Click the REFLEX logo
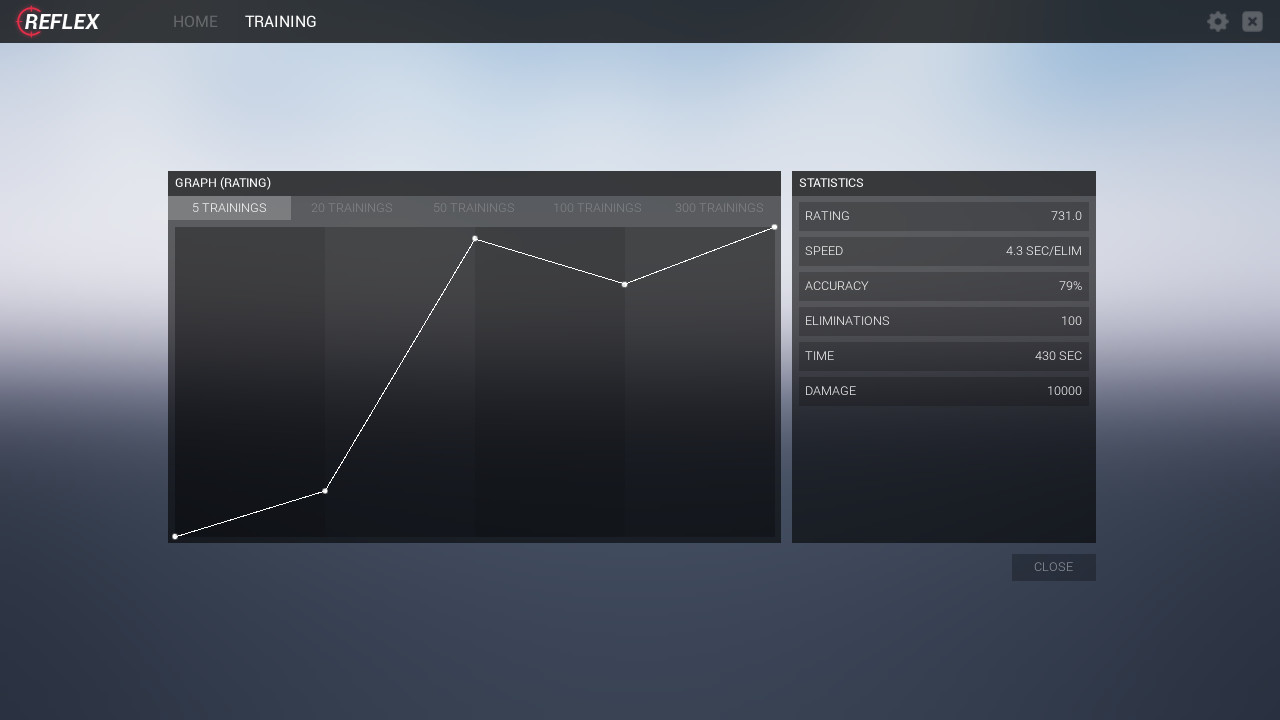Viewport: 1280px width, 720px height. point(57,21)
